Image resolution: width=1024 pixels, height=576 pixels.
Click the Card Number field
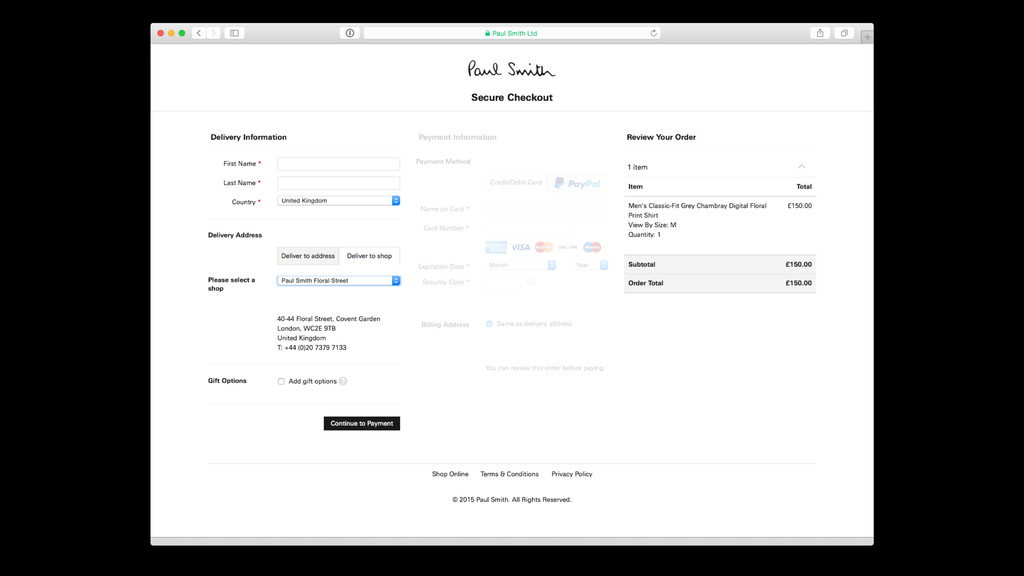pyautogui.click(x=529, y=229)
